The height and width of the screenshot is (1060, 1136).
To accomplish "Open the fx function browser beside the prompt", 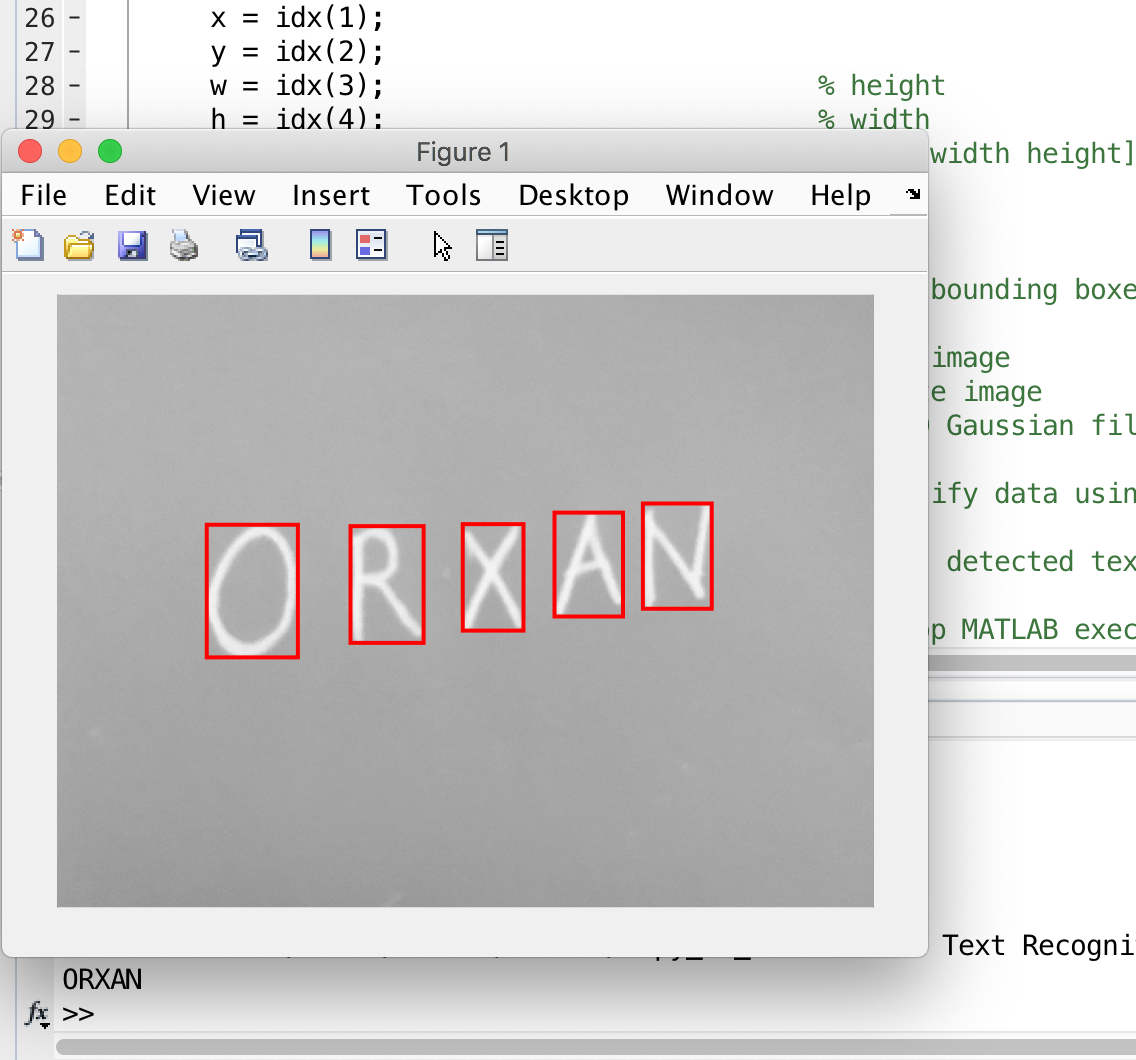I will pyautogui.click(x=36, y=1013).
